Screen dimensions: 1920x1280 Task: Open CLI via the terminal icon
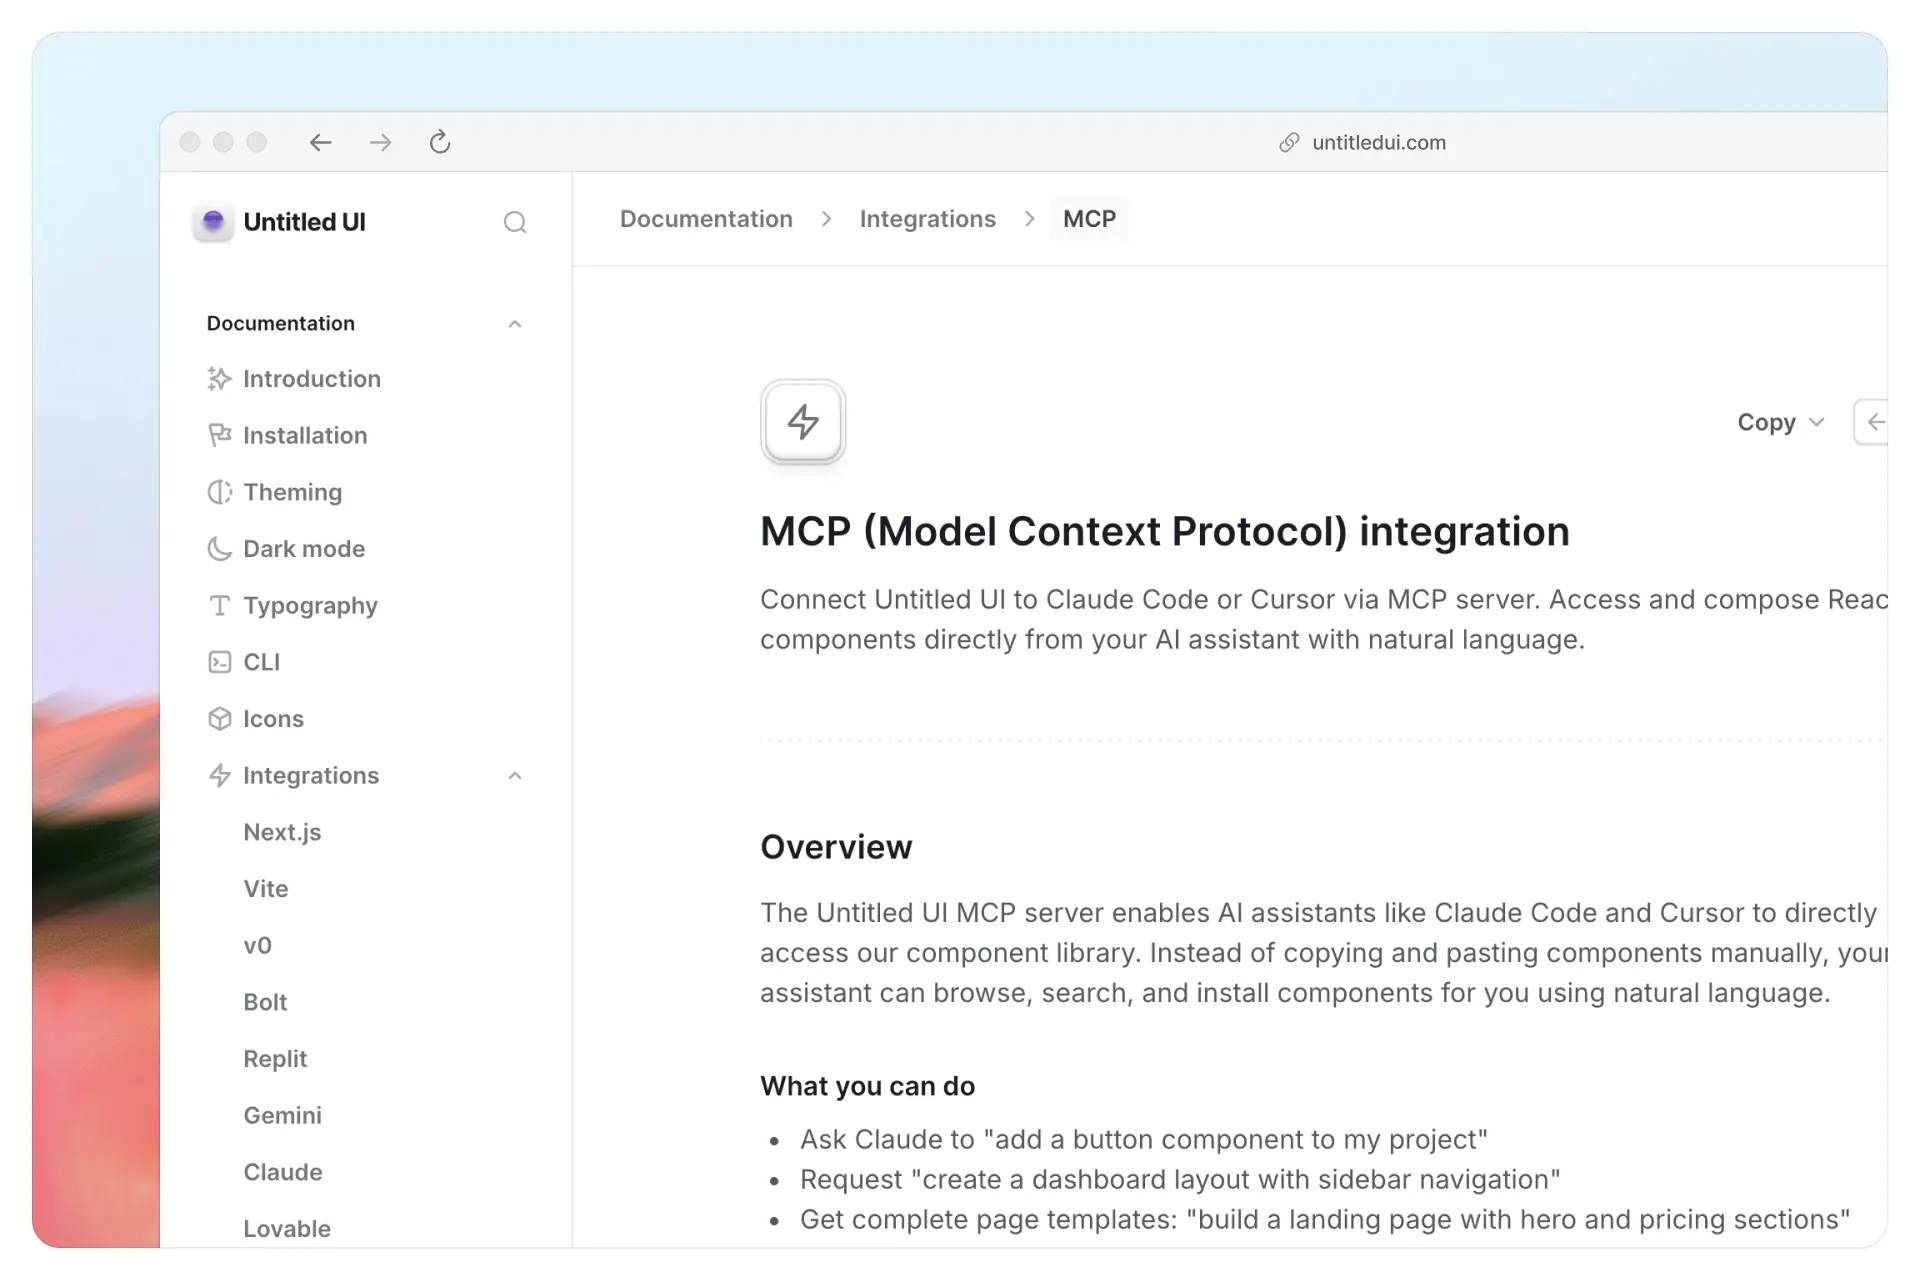pyautogui.click(x=221, y=662)
